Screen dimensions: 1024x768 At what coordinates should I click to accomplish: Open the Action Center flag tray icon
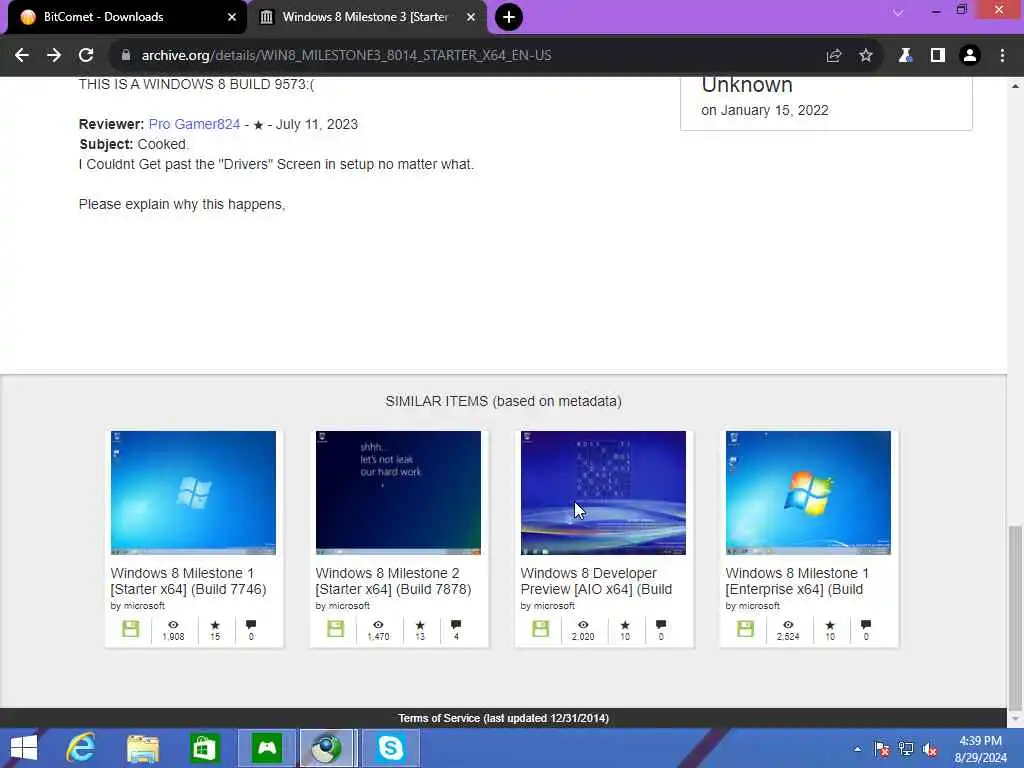click(881, 749)
